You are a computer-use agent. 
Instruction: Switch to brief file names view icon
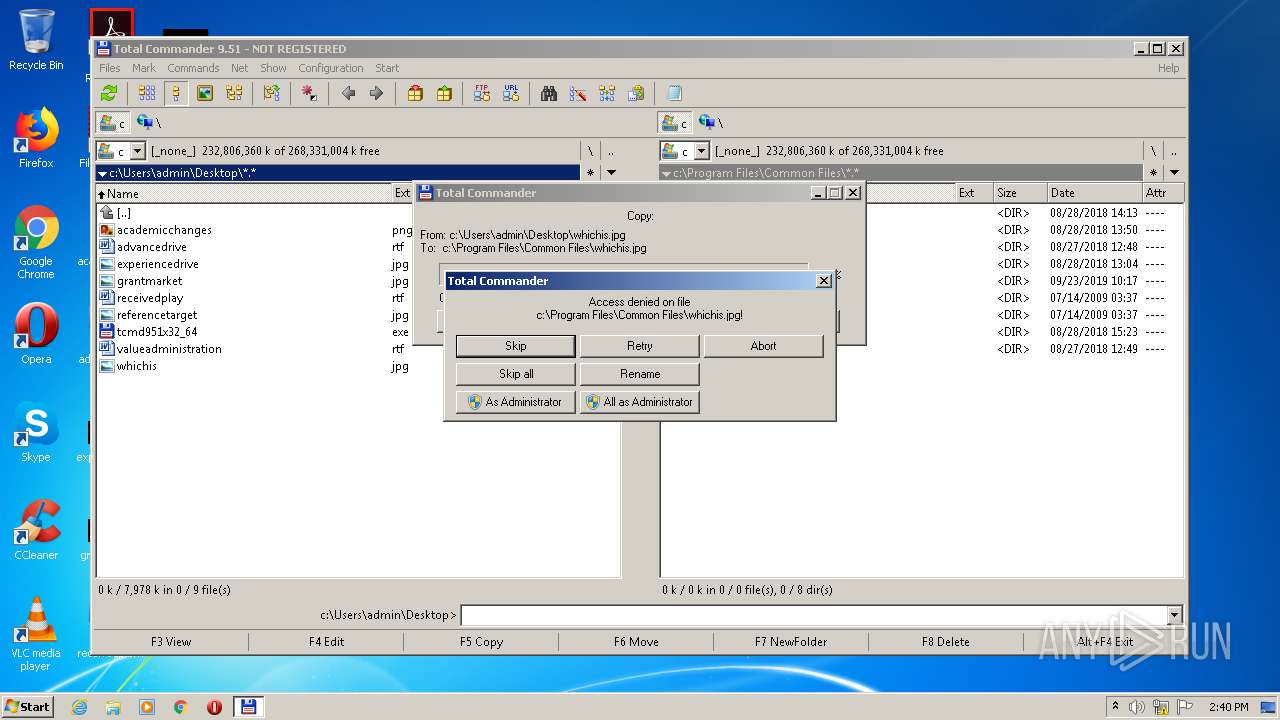tap(147, 93)
